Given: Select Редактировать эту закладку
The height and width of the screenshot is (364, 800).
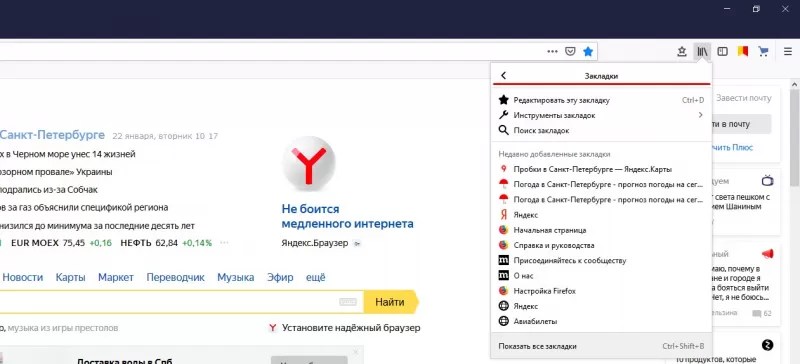Looking at the screenshot, I should (x=601, y=100).
